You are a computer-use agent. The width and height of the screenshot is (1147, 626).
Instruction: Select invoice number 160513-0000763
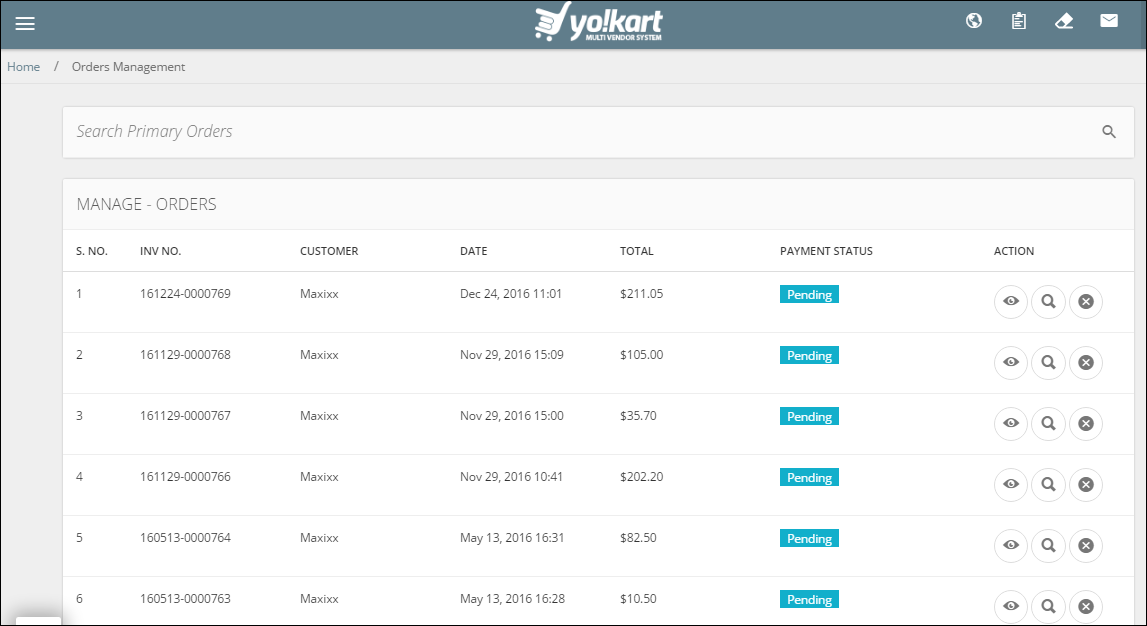click(185, 598)
